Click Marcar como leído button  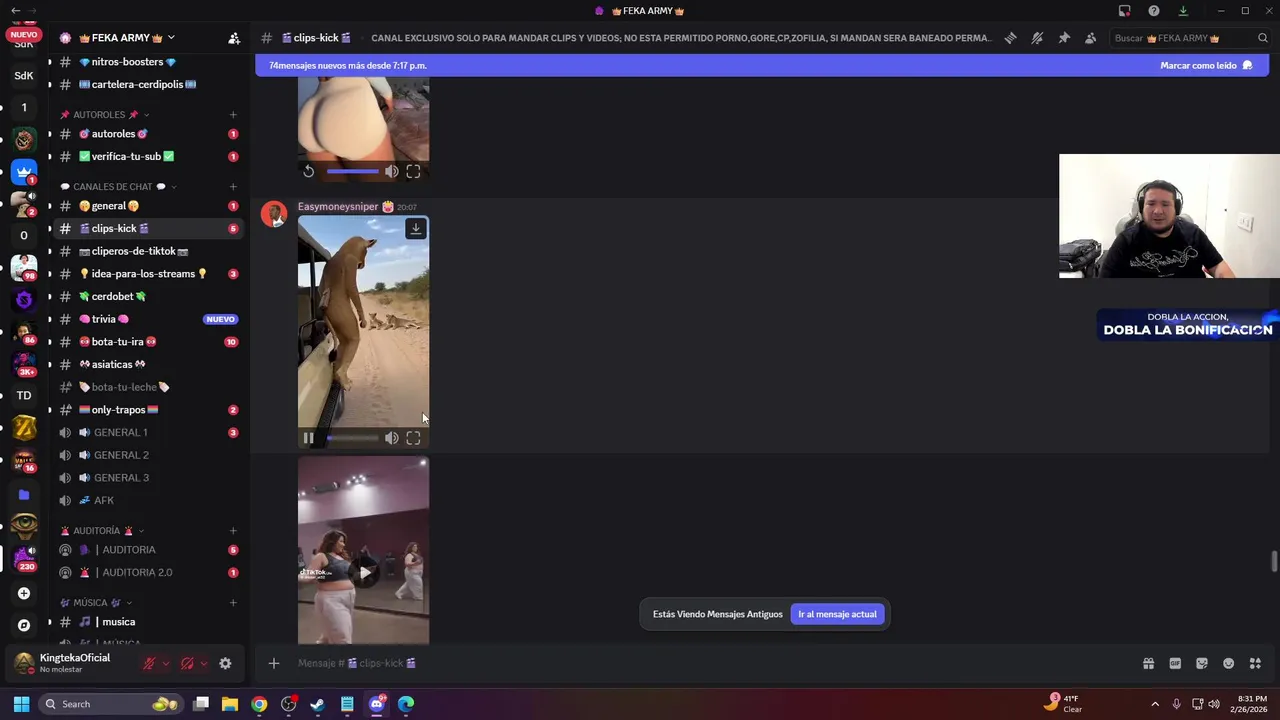click(x=1206, y=65)
